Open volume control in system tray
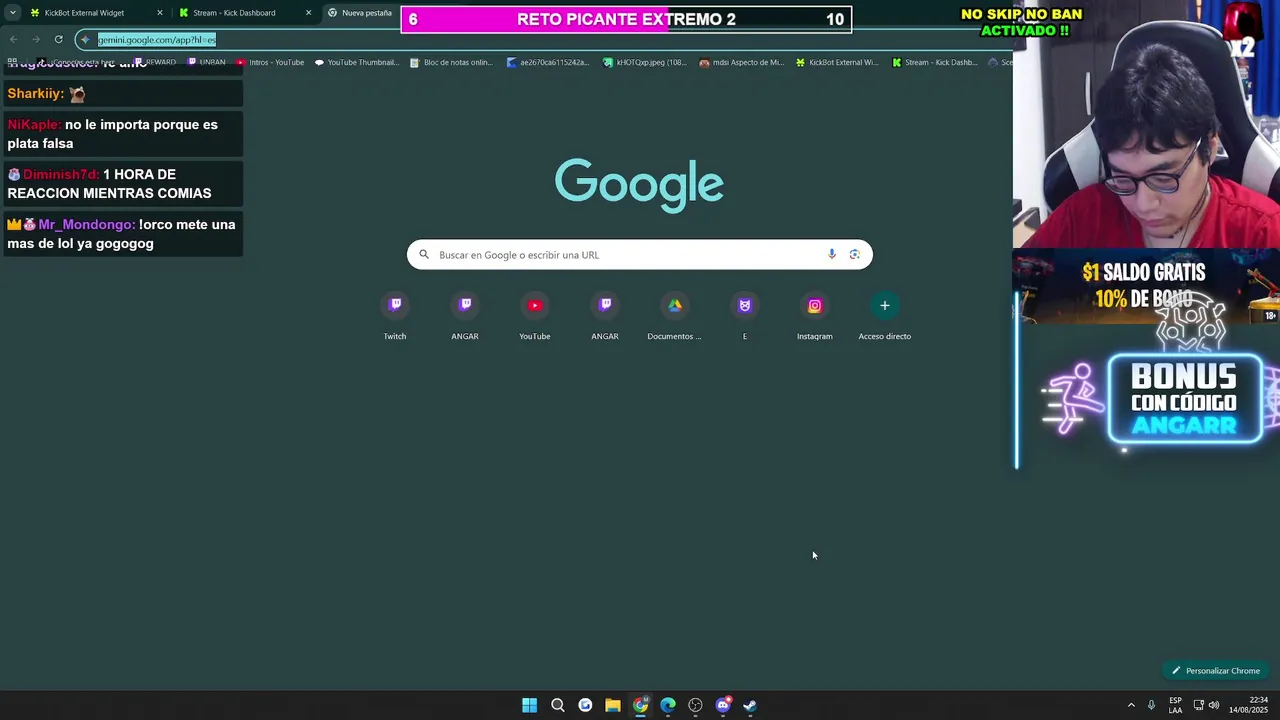1280x720 pixels. click(1214, 705)
